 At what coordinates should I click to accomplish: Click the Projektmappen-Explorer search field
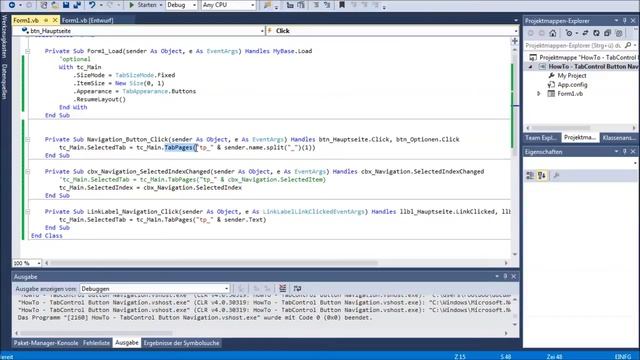click(x=573, y=45)
